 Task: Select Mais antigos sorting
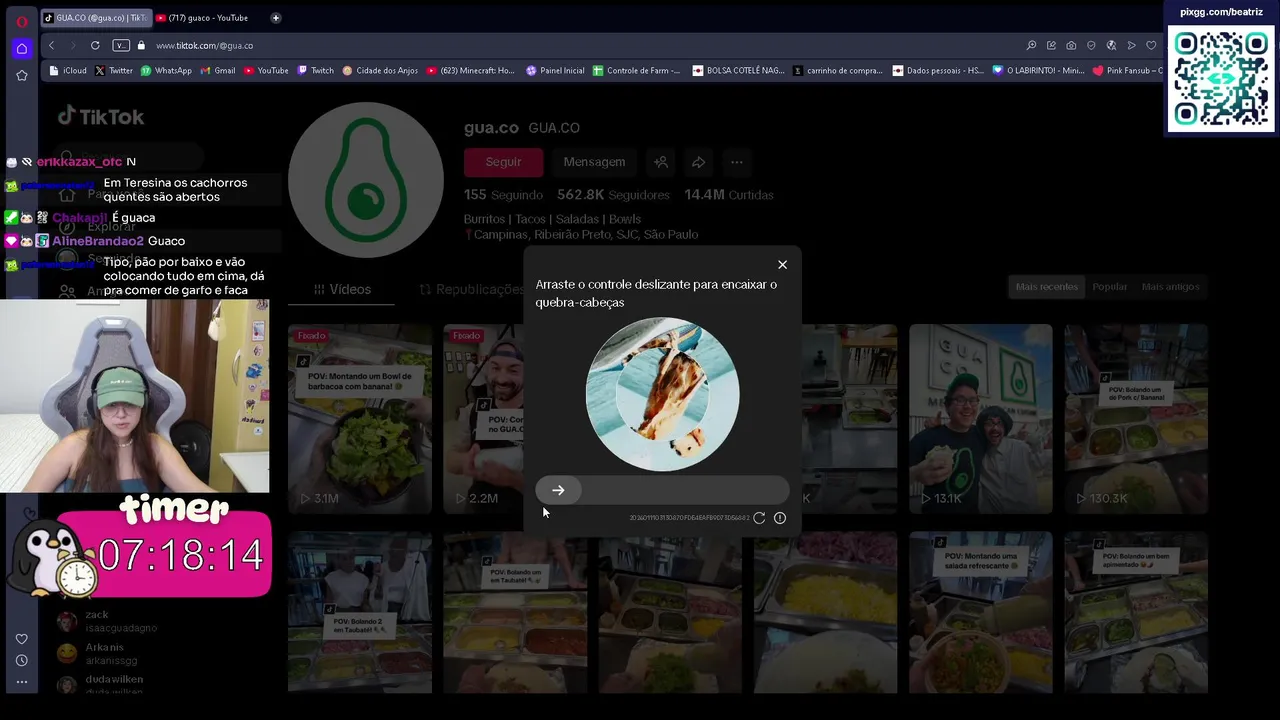click(x=1170, y=287)
